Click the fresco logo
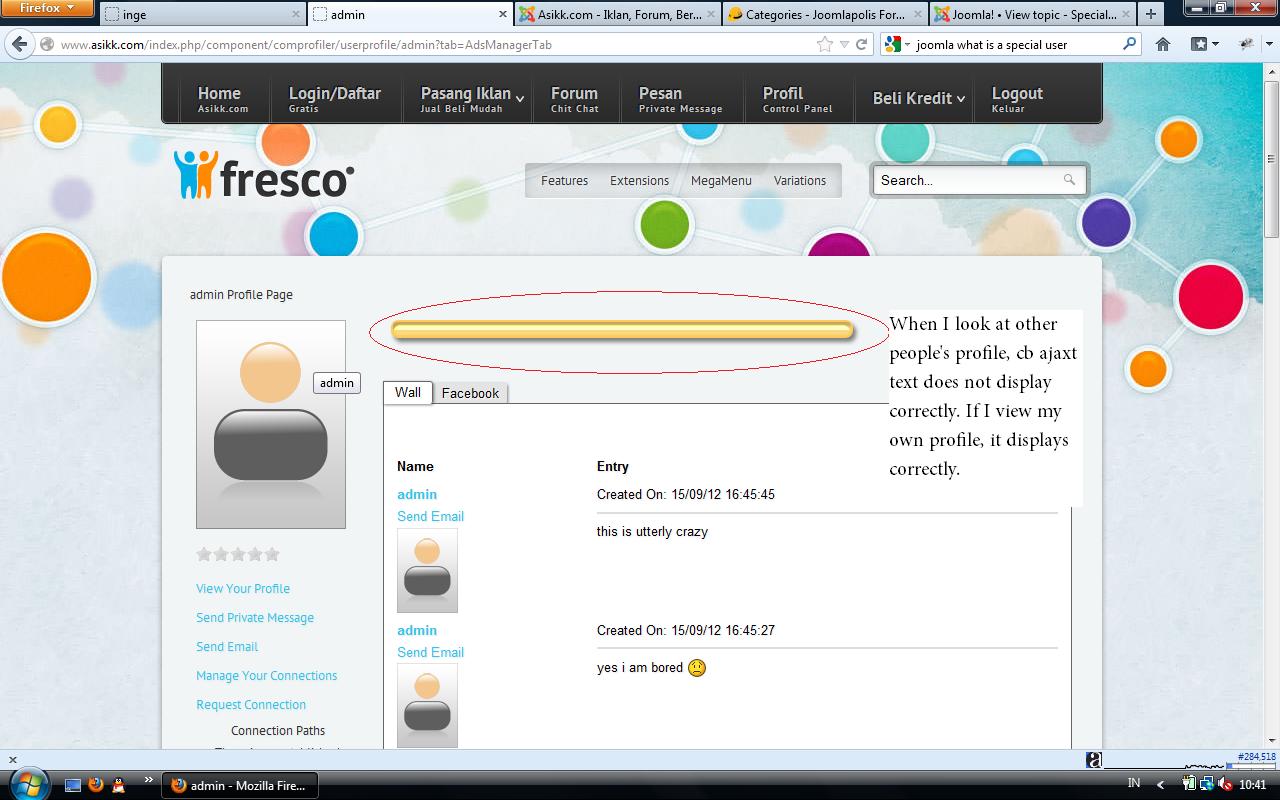 264,175
